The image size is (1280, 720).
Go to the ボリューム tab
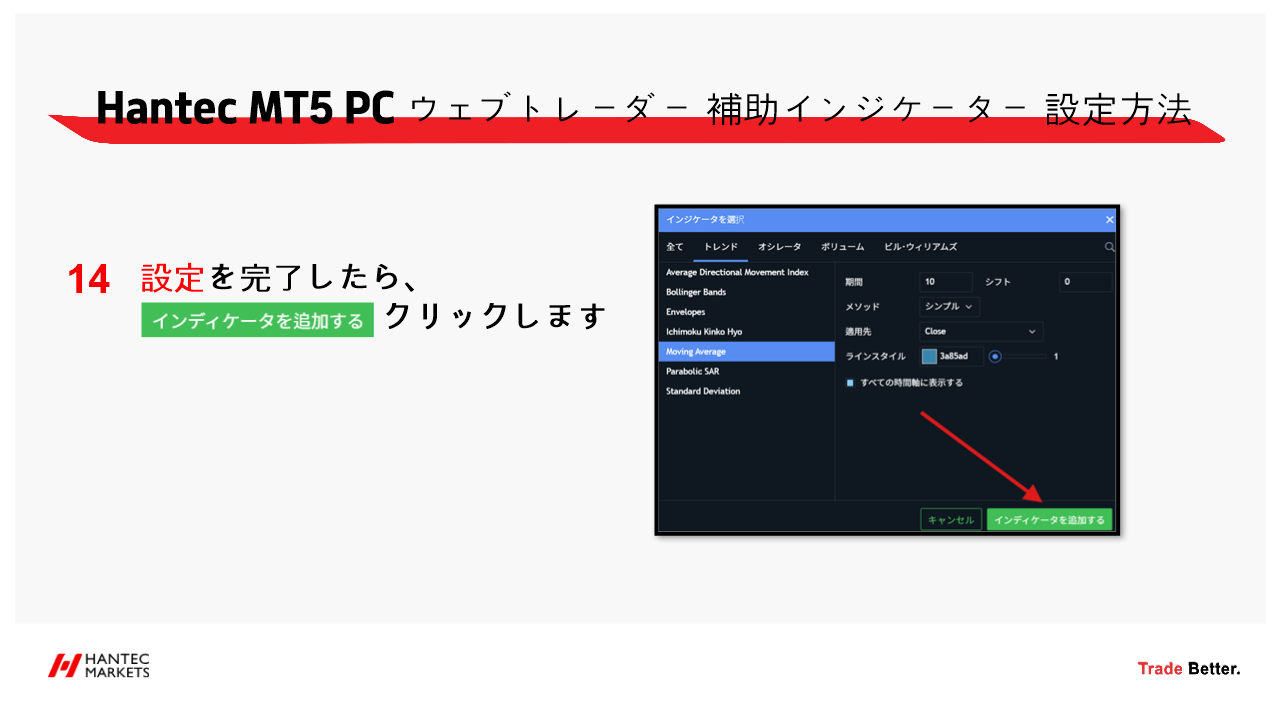pos(842,247)
